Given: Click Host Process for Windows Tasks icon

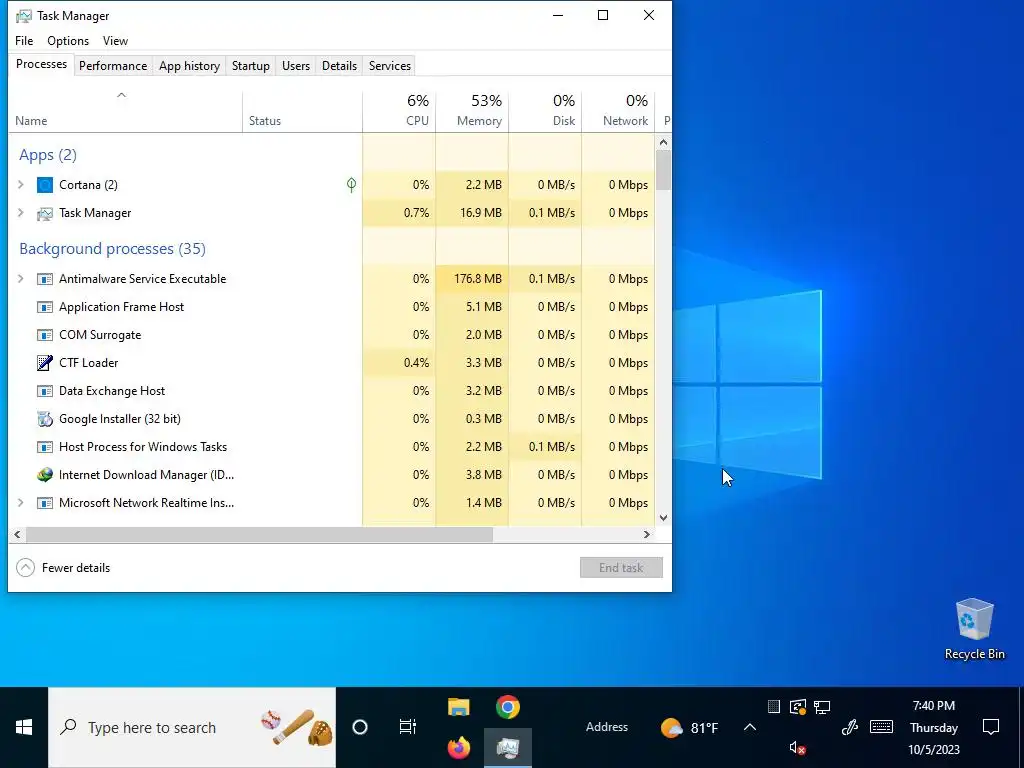Looking at the screenshot, I should (x=44, y=447).
